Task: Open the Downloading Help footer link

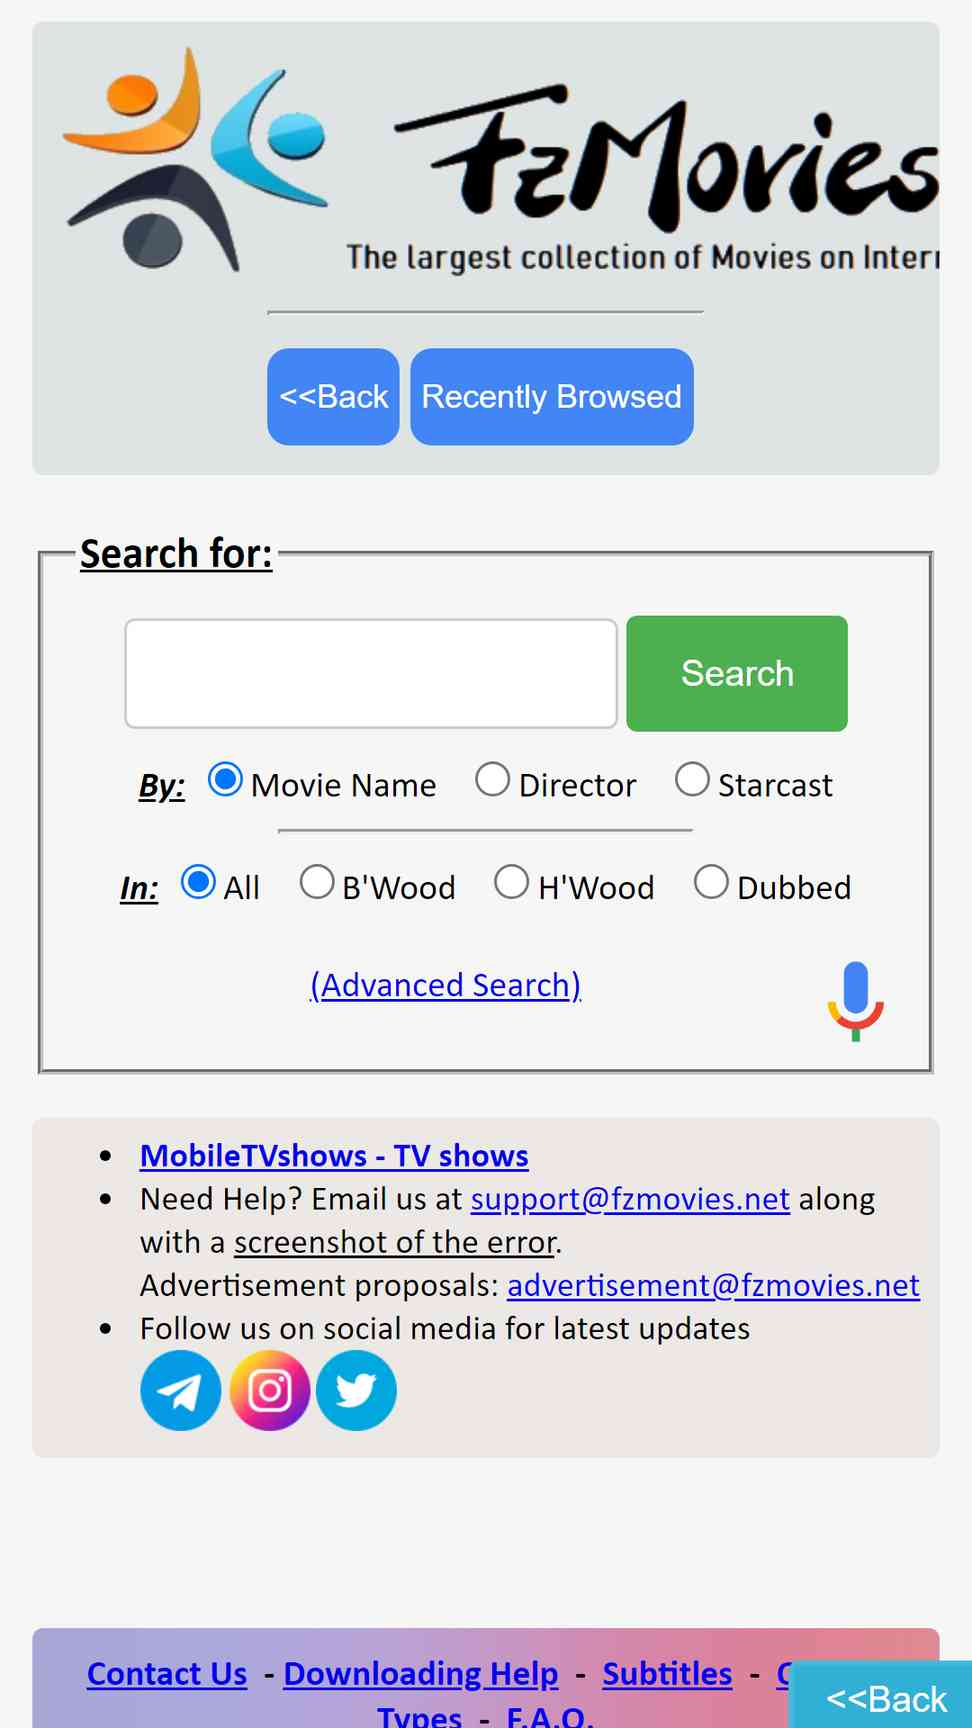Action: coord(421,1673)
